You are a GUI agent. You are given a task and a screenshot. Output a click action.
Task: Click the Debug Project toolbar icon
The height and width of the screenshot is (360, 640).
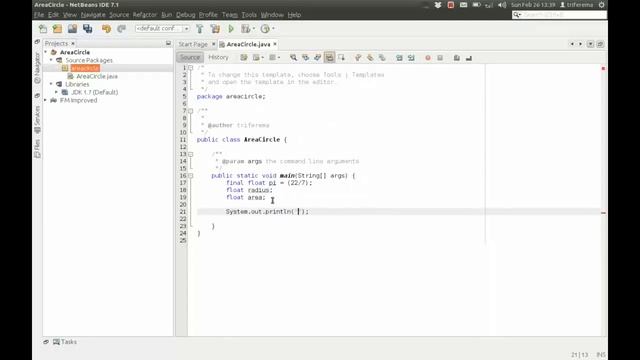[245, 29]
